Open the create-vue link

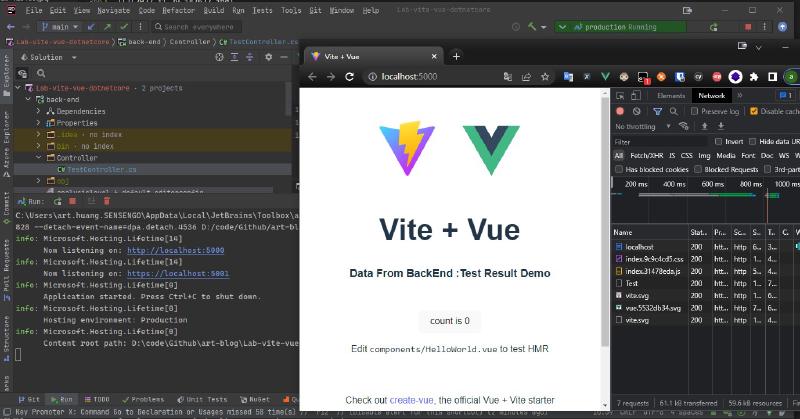click(x=411, y=399)
